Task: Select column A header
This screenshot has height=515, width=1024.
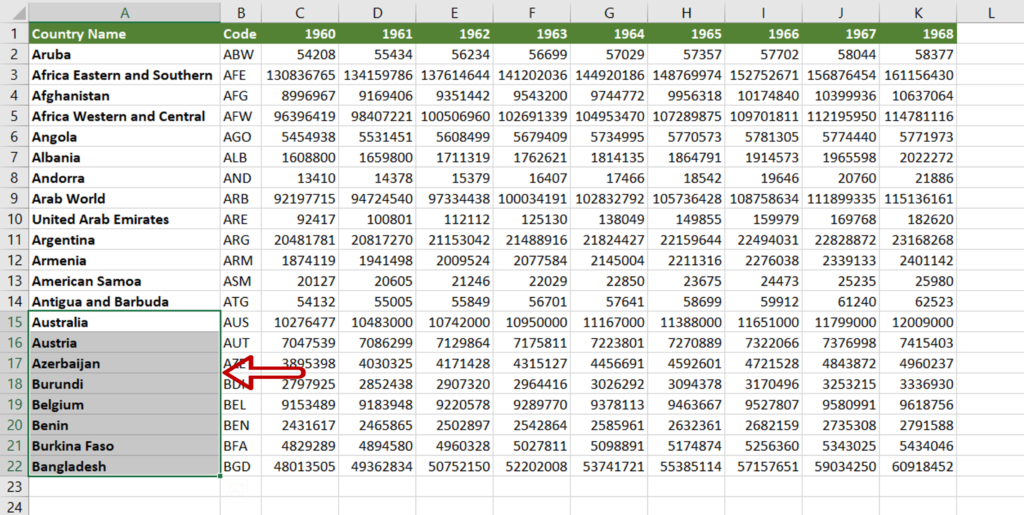Action: click(124, 12)
